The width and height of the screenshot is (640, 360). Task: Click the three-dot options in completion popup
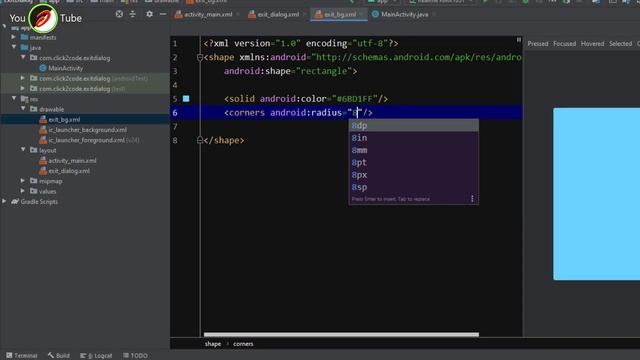(x=472, y=199)
